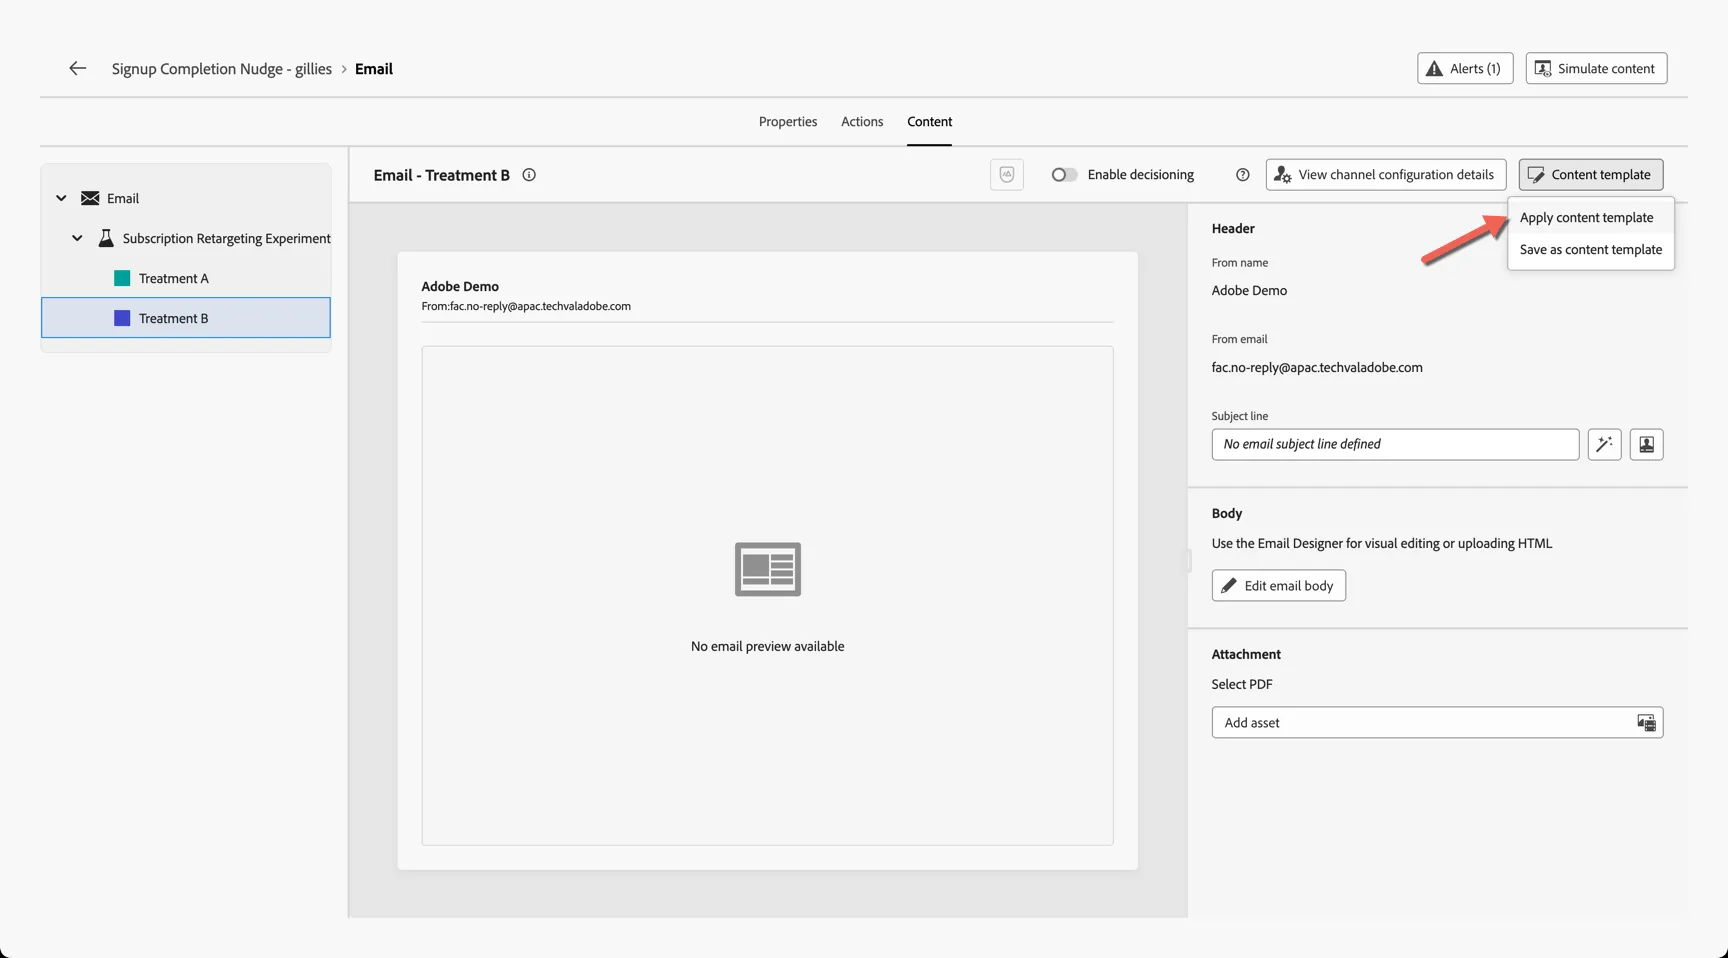The image size is (1728, 958).
Task: Click the empty email preview placeholder icon
Action: click(x=768, y=569)
